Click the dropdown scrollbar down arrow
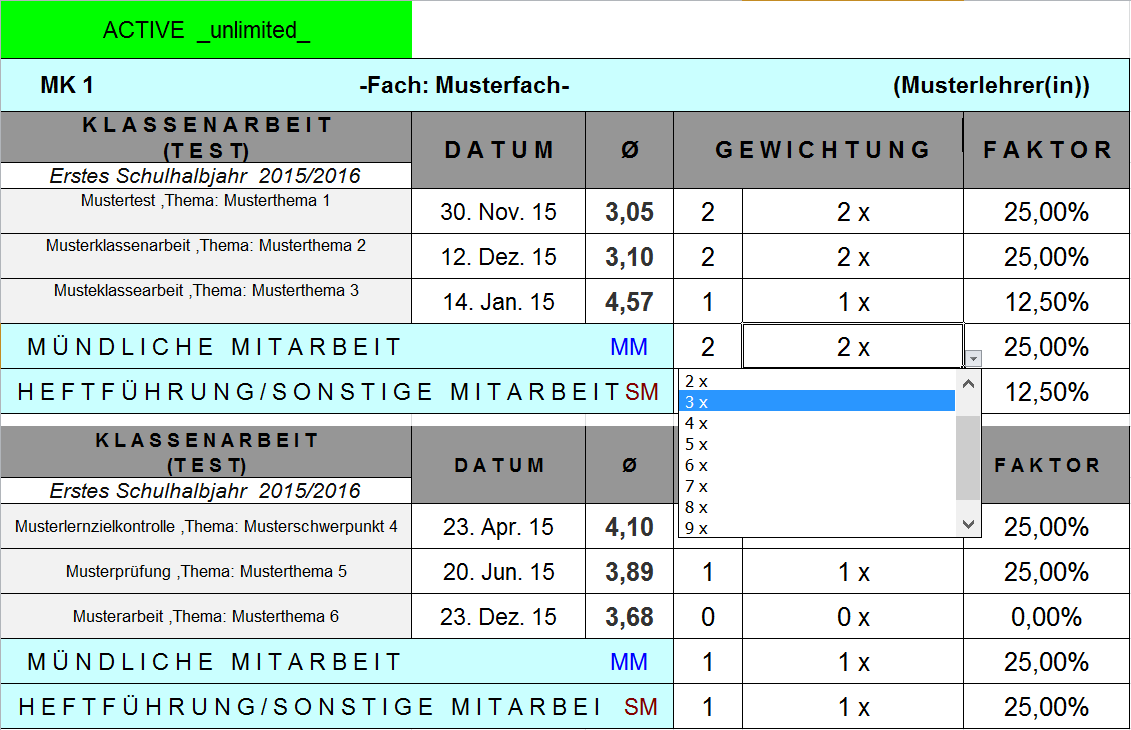 point(967,521)
